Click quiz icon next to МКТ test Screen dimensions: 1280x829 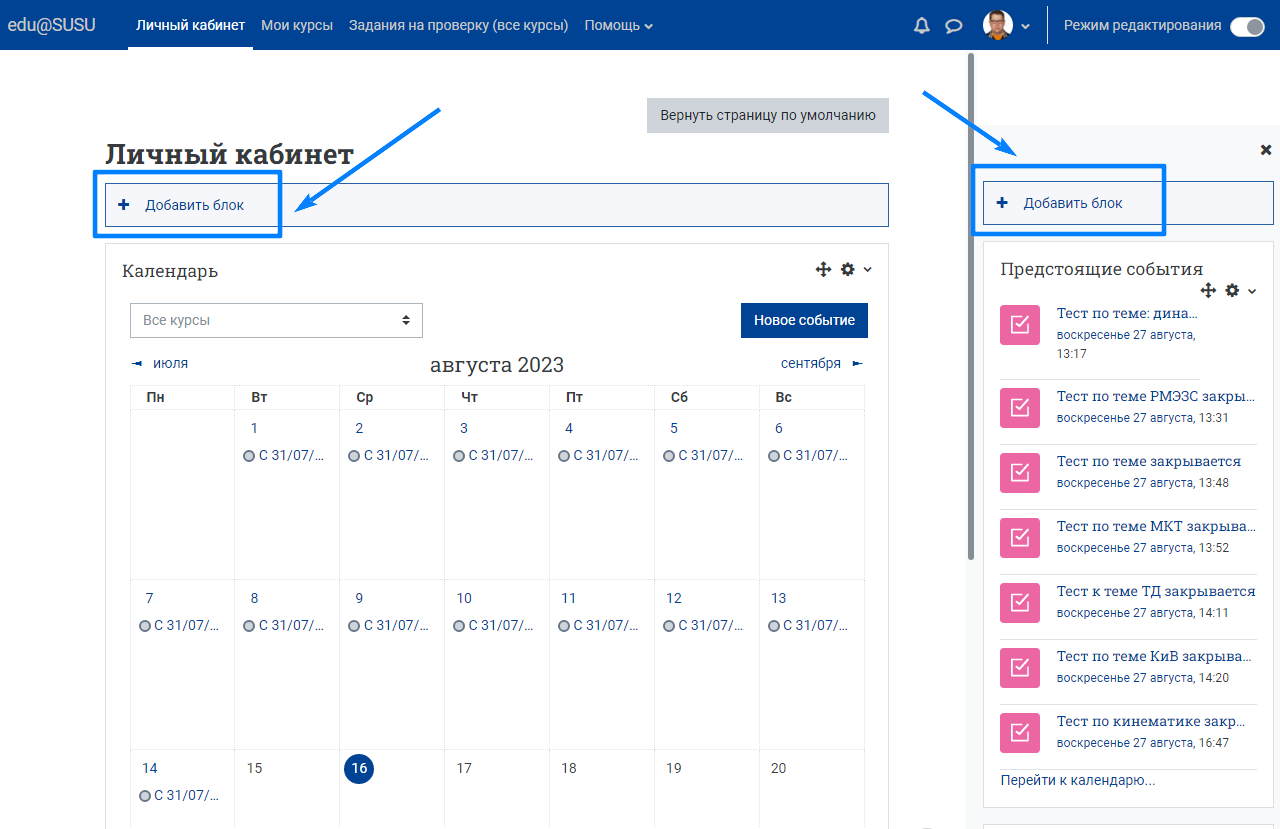point(1020,538)
